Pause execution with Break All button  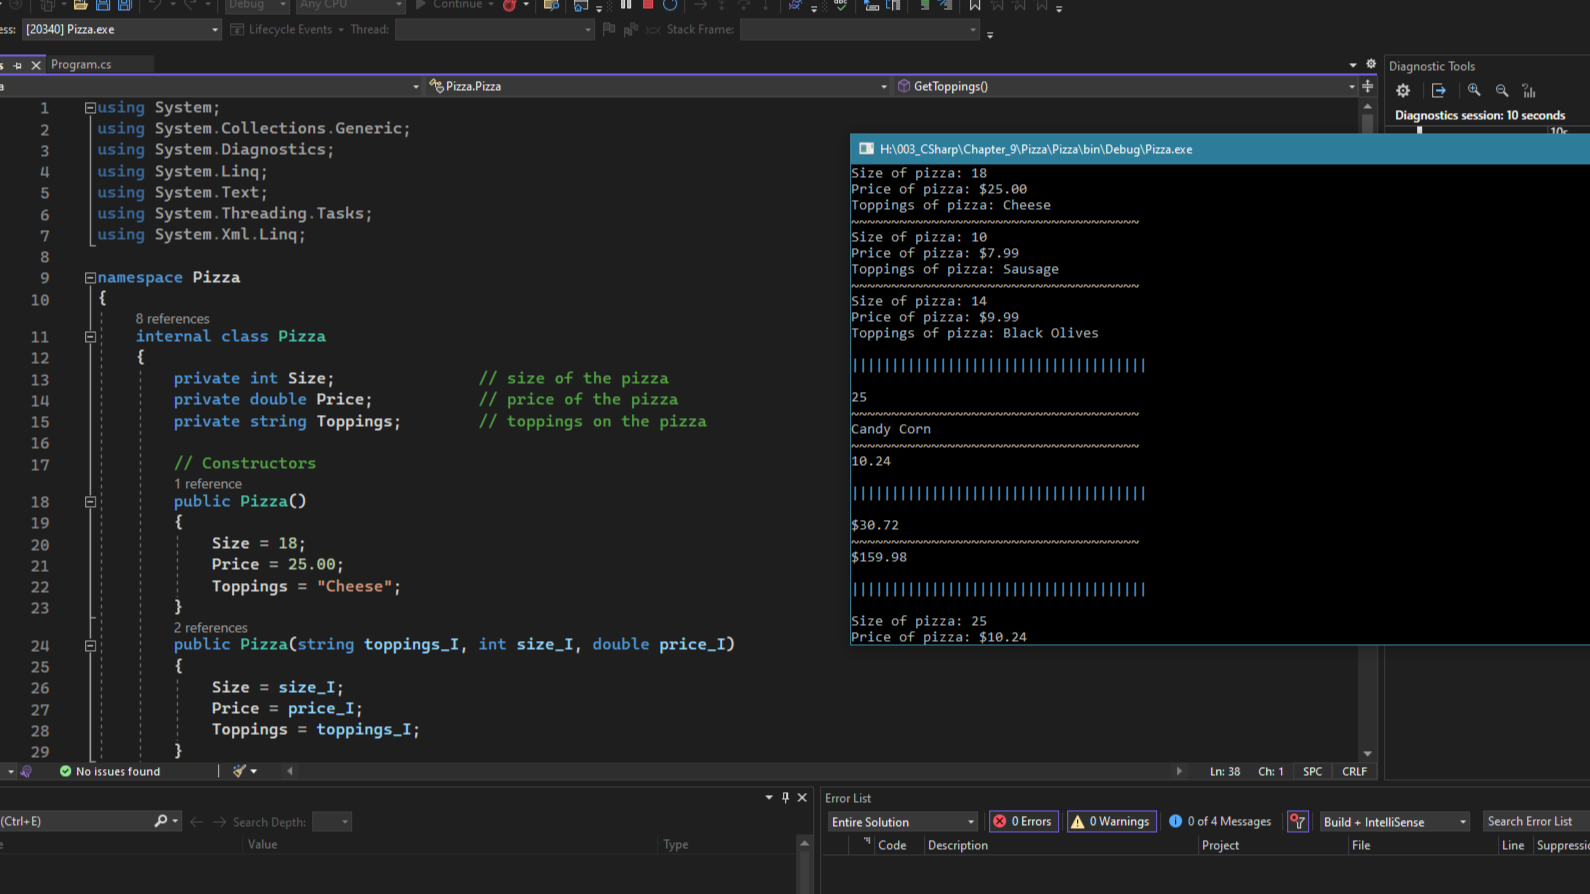click(x=626, y=5)
